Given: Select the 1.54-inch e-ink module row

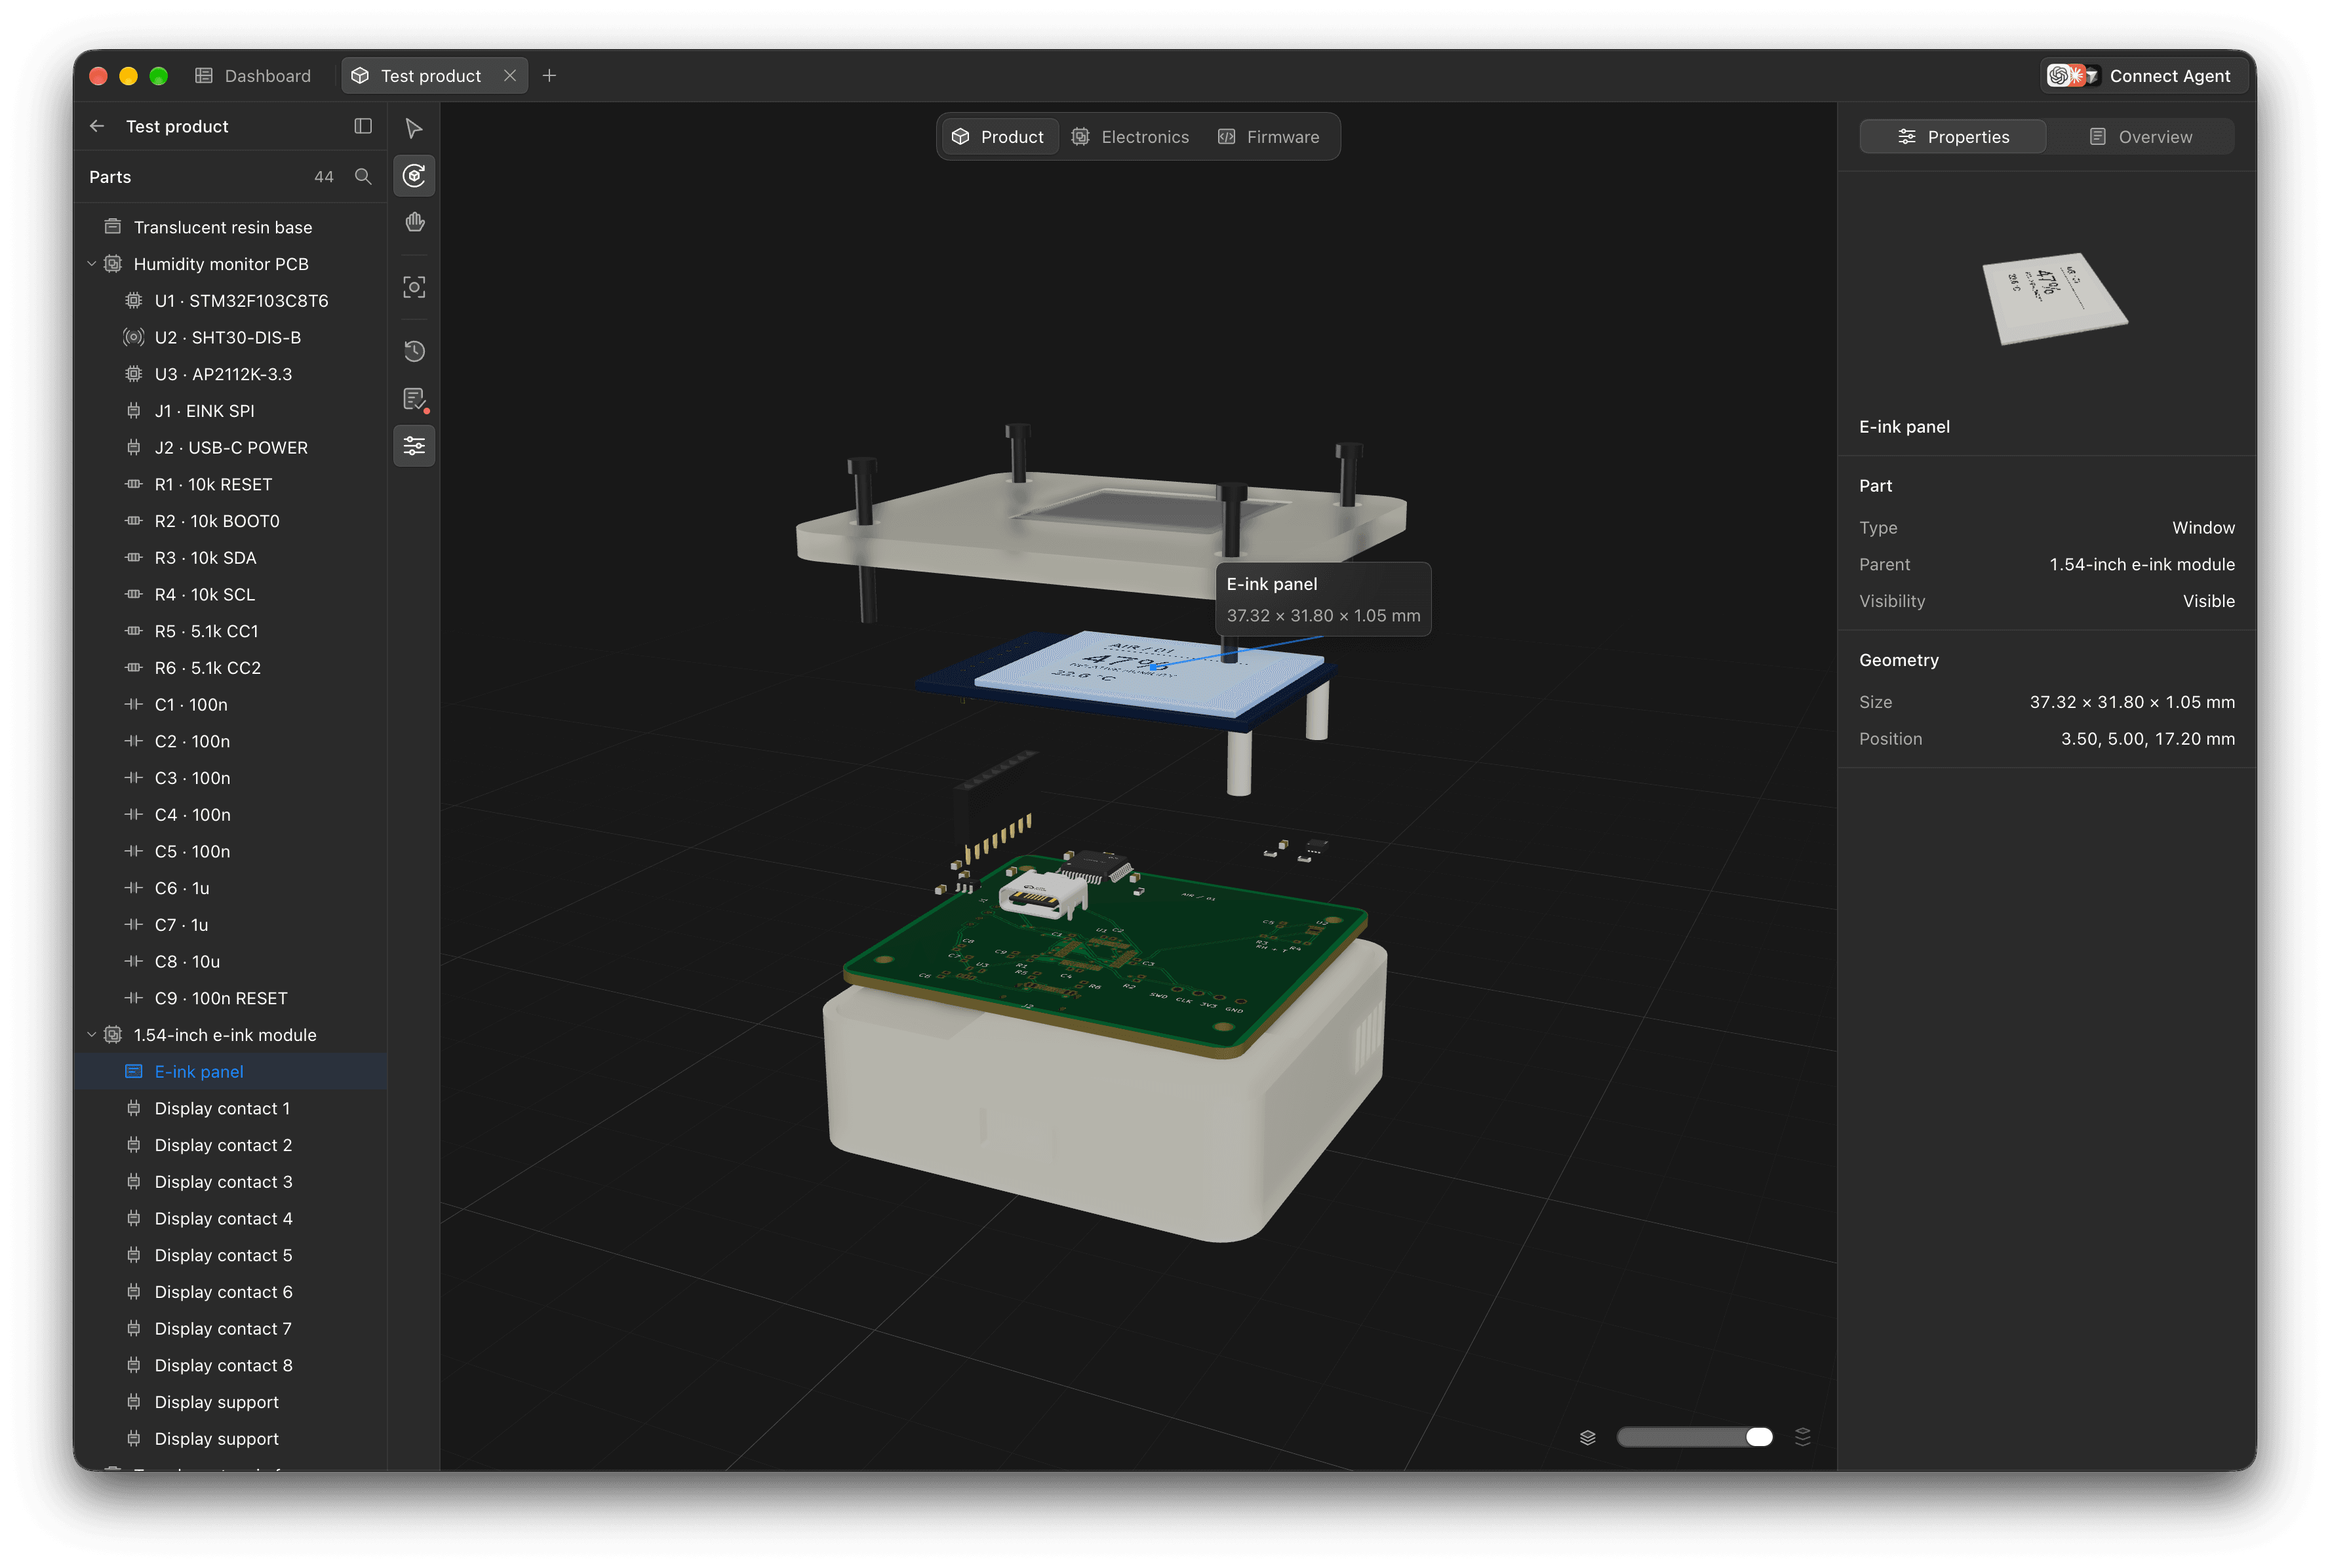Looking at the screenshot, I should pyautogui.click(x=231, y=1035).
